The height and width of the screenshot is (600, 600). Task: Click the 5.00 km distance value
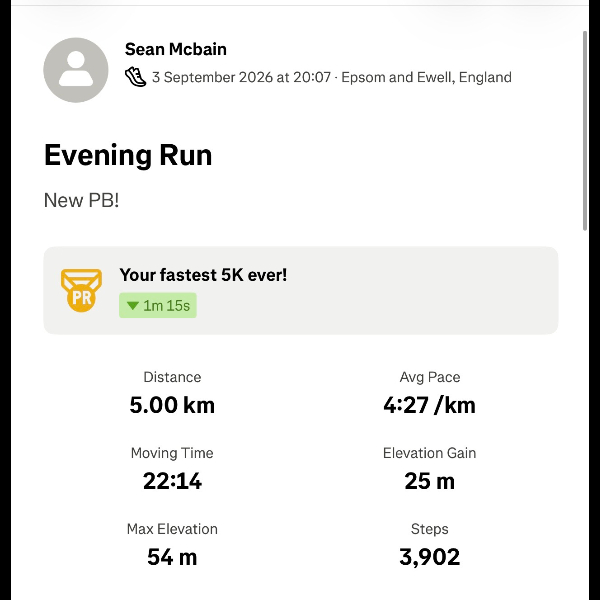172,405
